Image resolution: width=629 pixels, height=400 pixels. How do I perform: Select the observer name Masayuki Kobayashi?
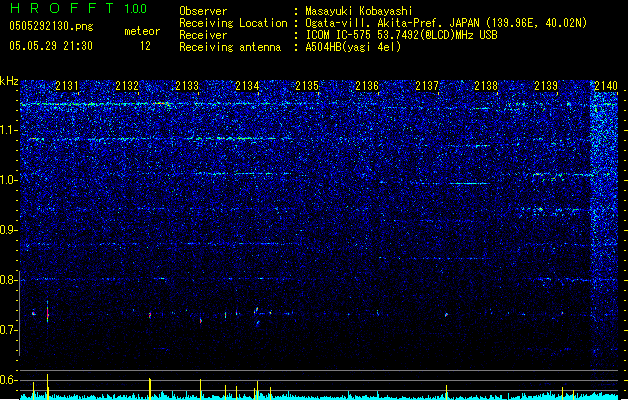(x=359, y=11)
